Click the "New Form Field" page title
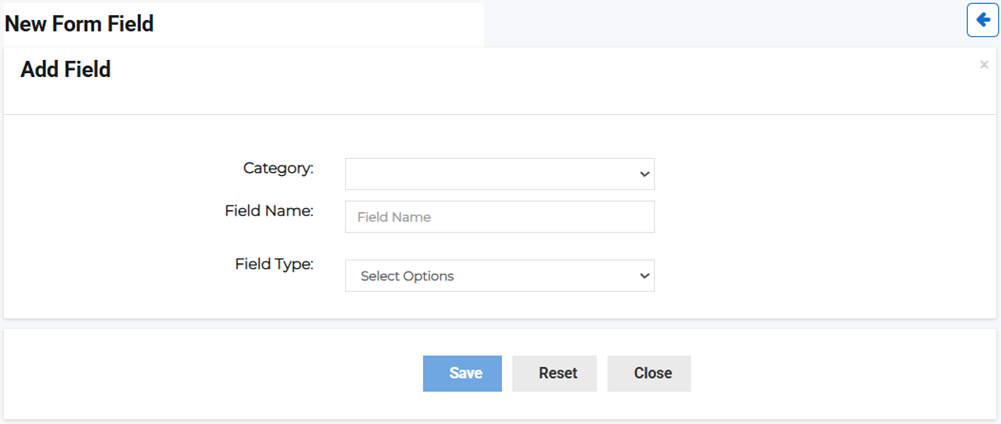1001x424 pixels. [79, 24]
